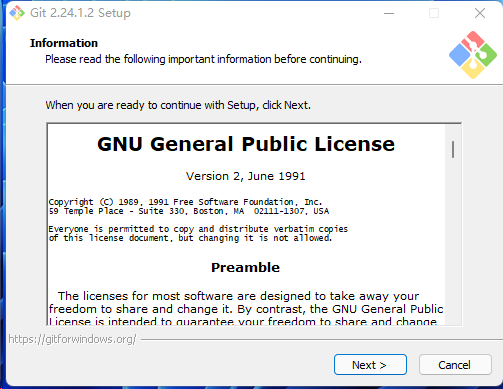The height and width of the screenshot is (389, 503).
Task: Click the Git logo in the title bar
Action: pos(17,13)
